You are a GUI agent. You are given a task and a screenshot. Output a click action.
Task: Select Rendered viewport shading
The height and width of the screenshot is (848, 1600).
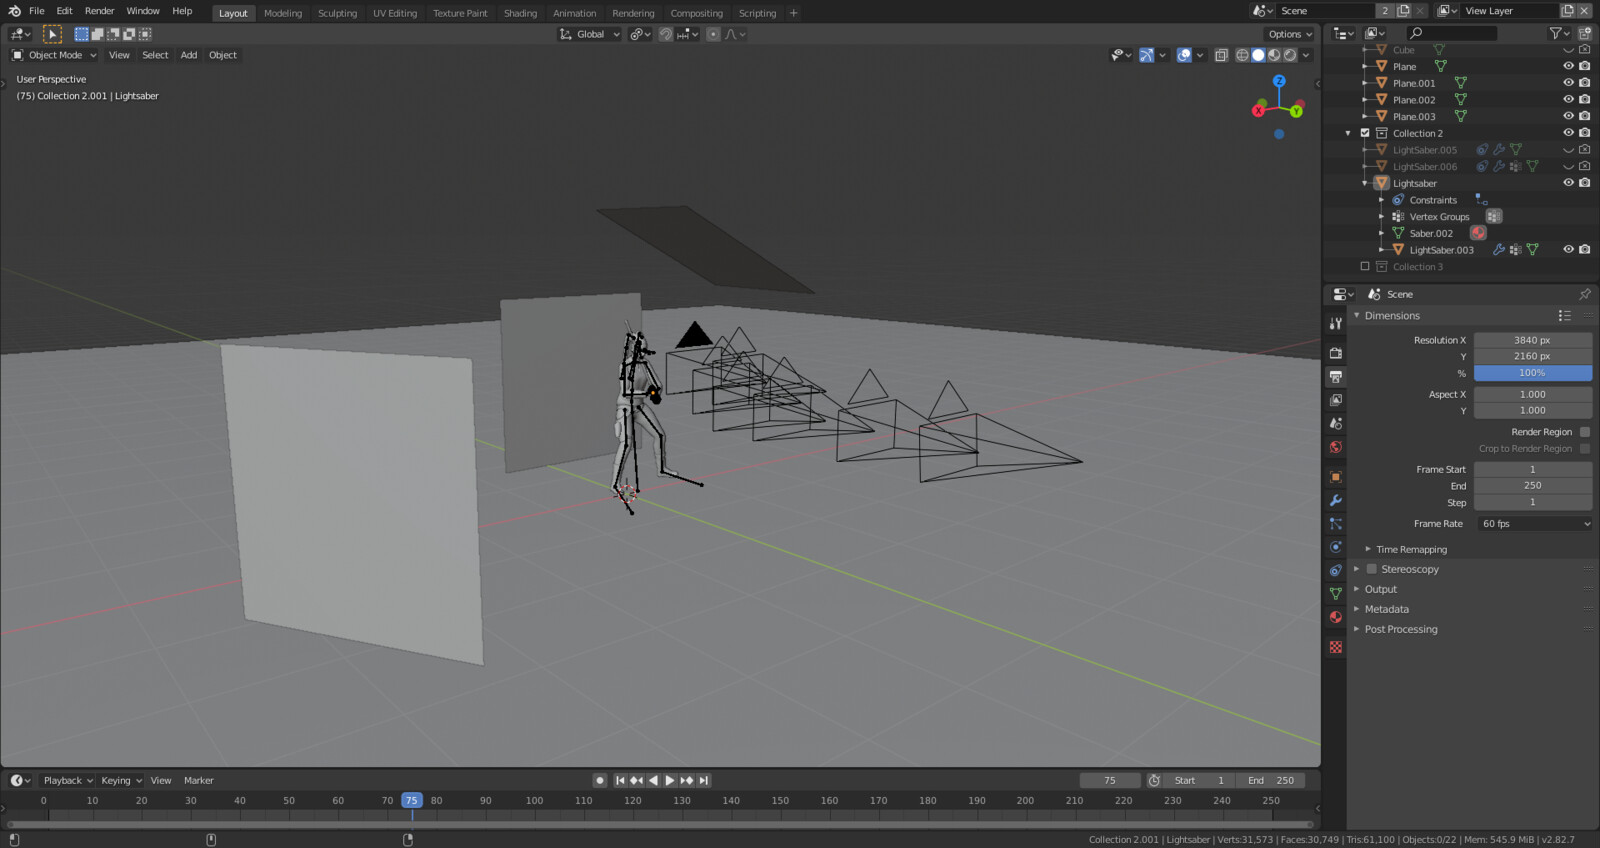click(1290, 55)
